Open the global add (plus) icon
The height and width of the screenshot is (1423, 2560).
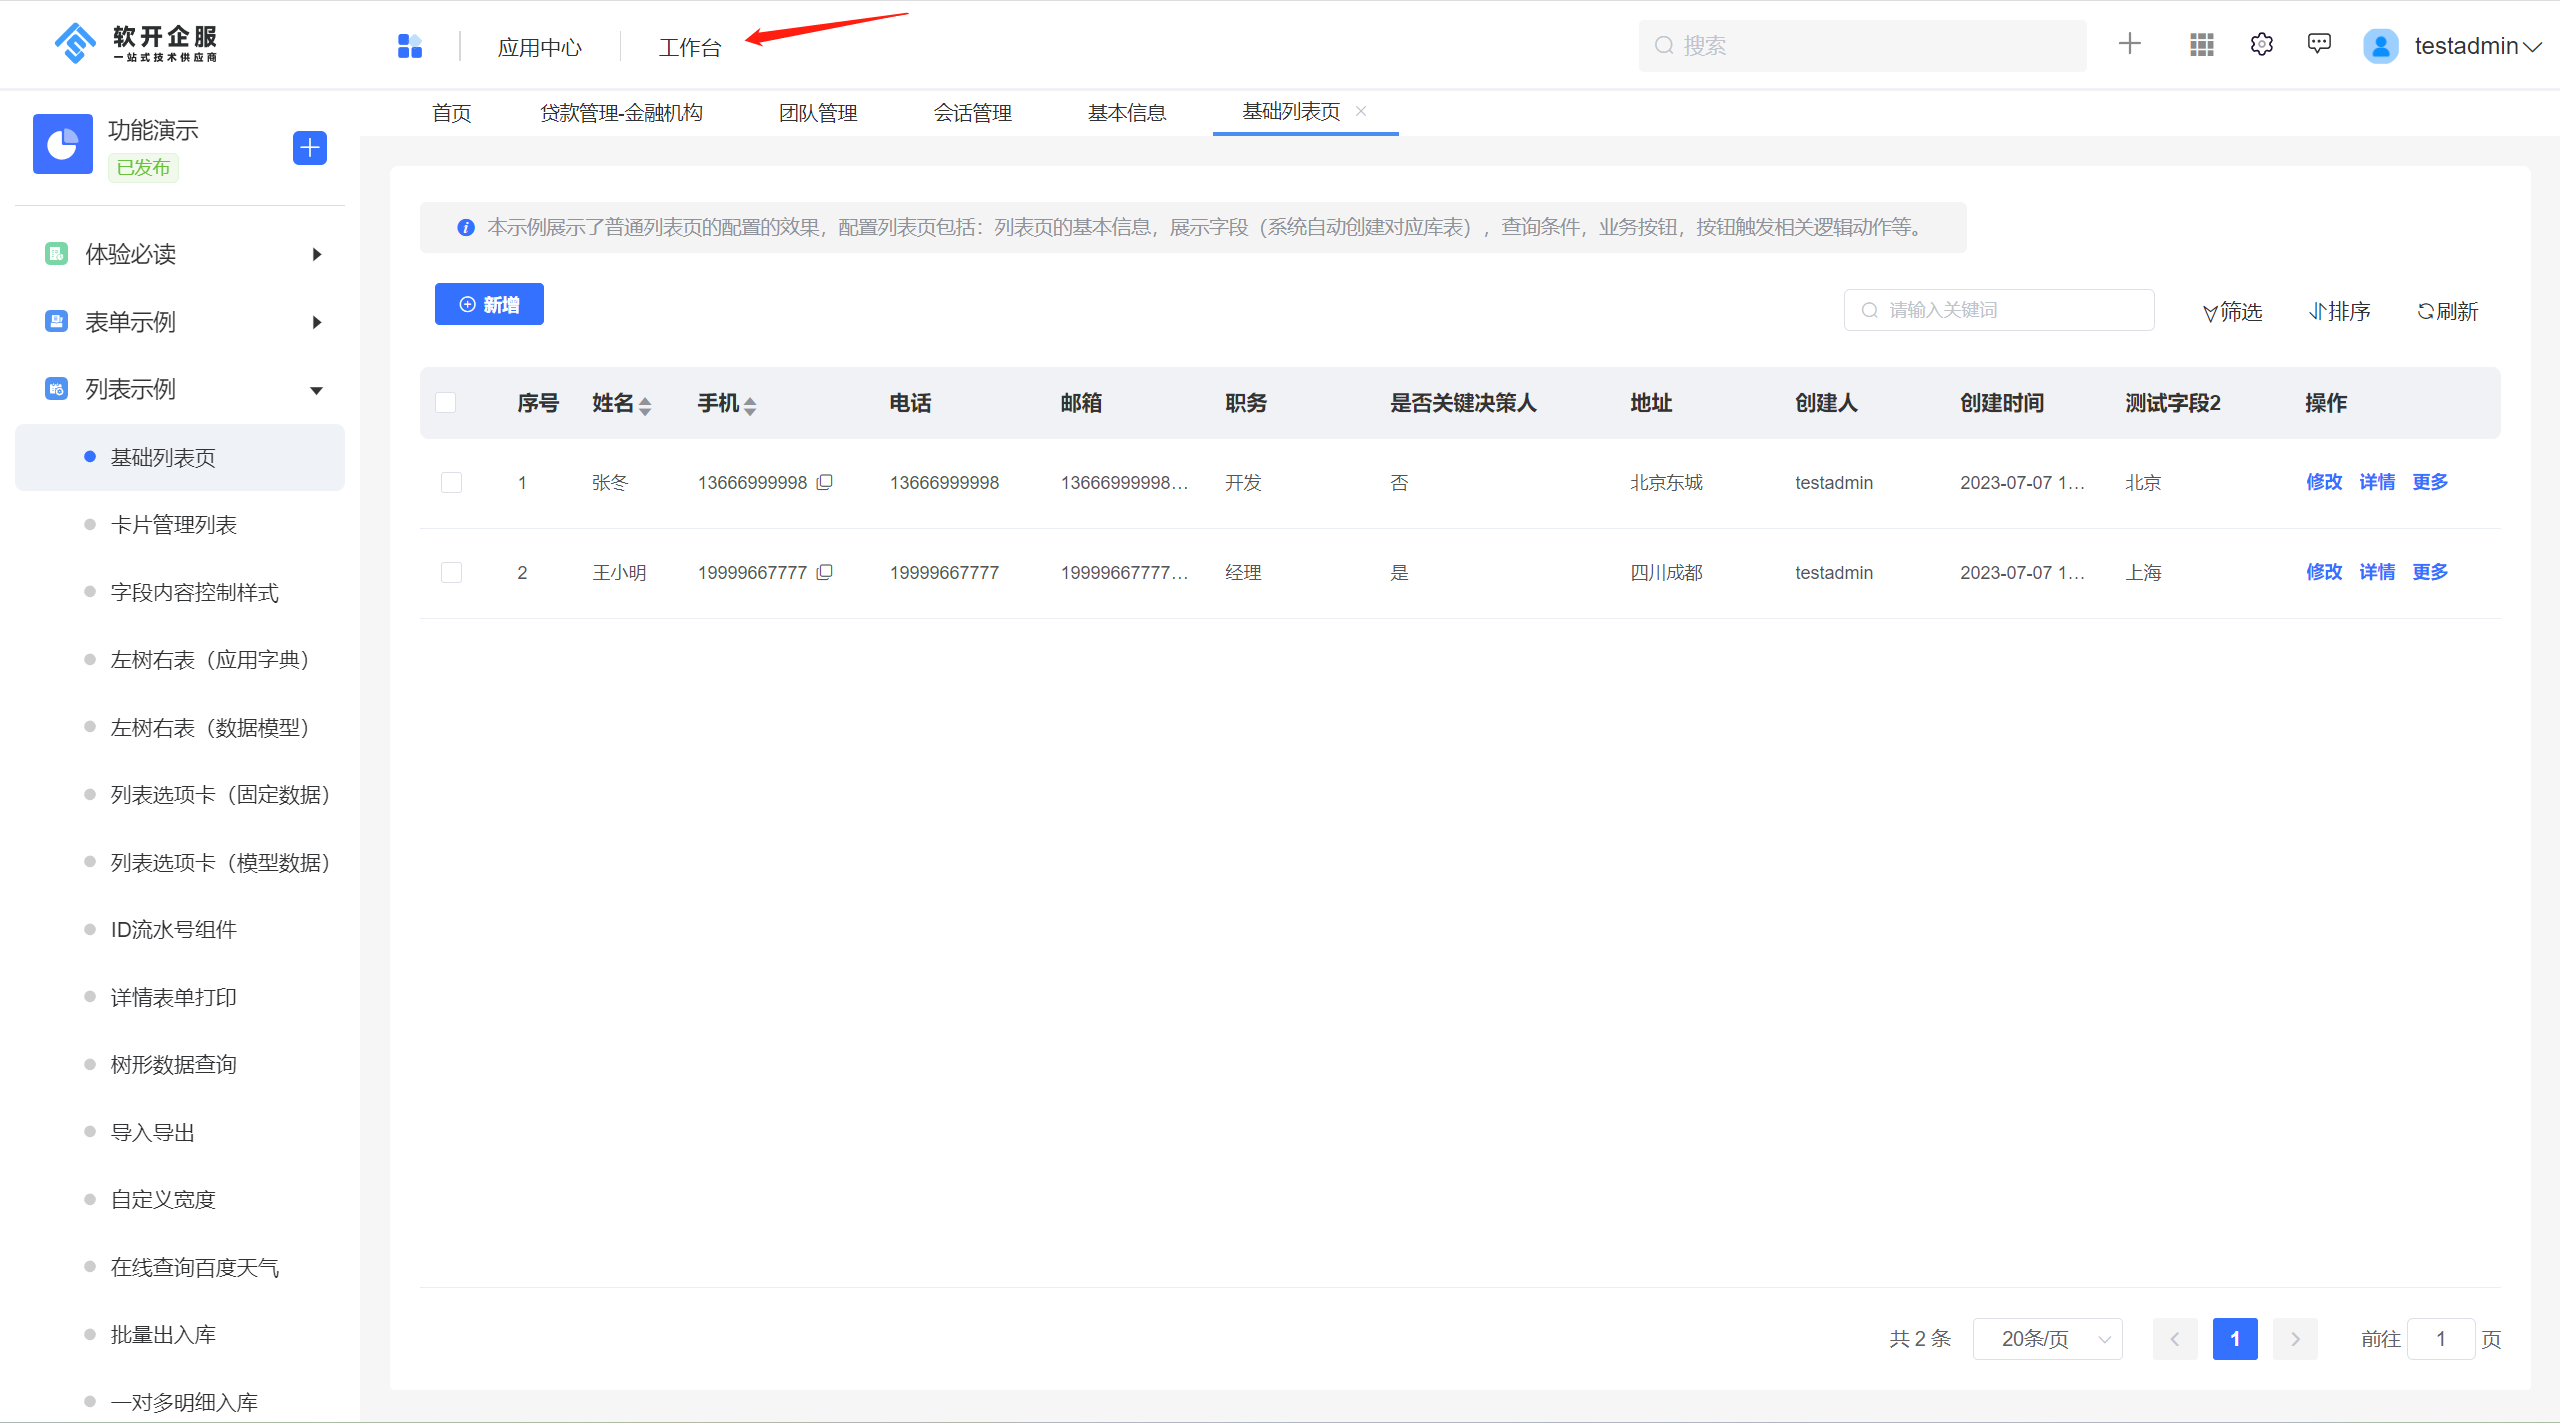tap(2129, 44)
